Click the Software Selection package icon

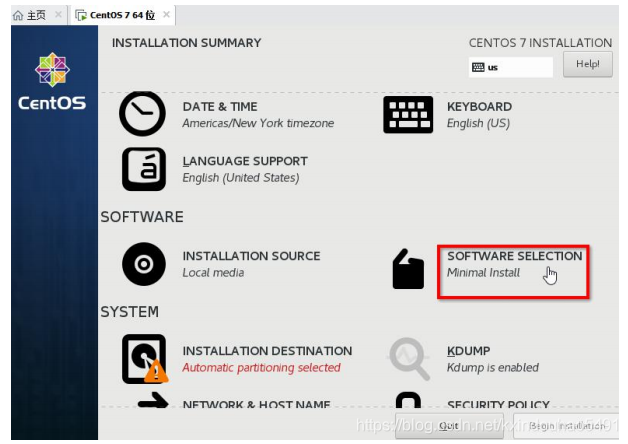click(x=408, y=269)
